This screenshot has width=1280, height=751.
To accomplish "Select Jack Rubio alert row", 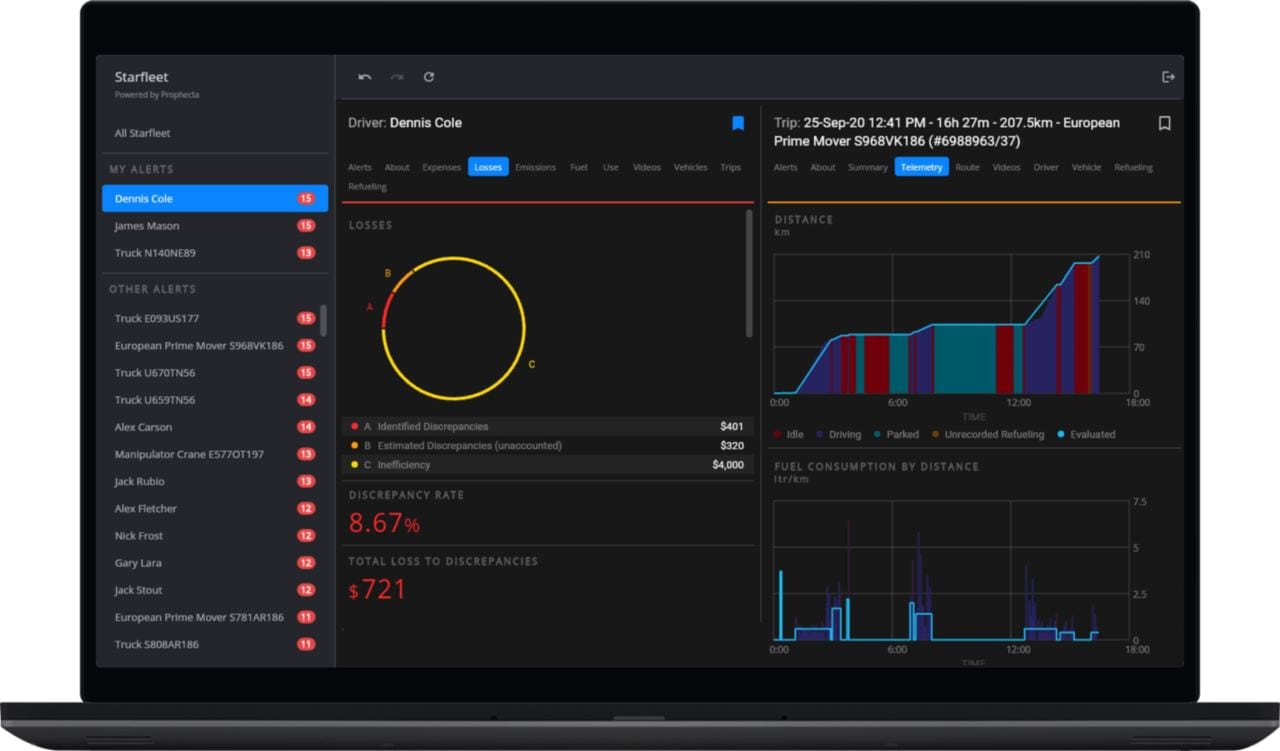I will [x=210, y=481].
